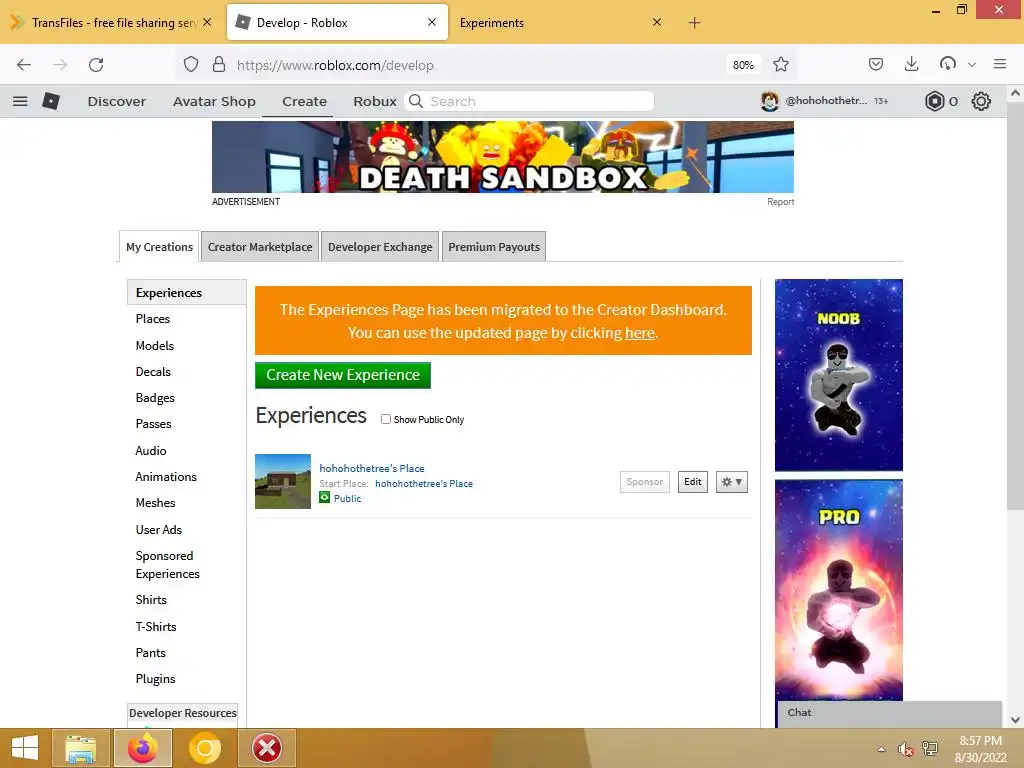The image size is (1024, 768).
Task: Select Decals in the sidebar
Action: (x=153, y=372)
